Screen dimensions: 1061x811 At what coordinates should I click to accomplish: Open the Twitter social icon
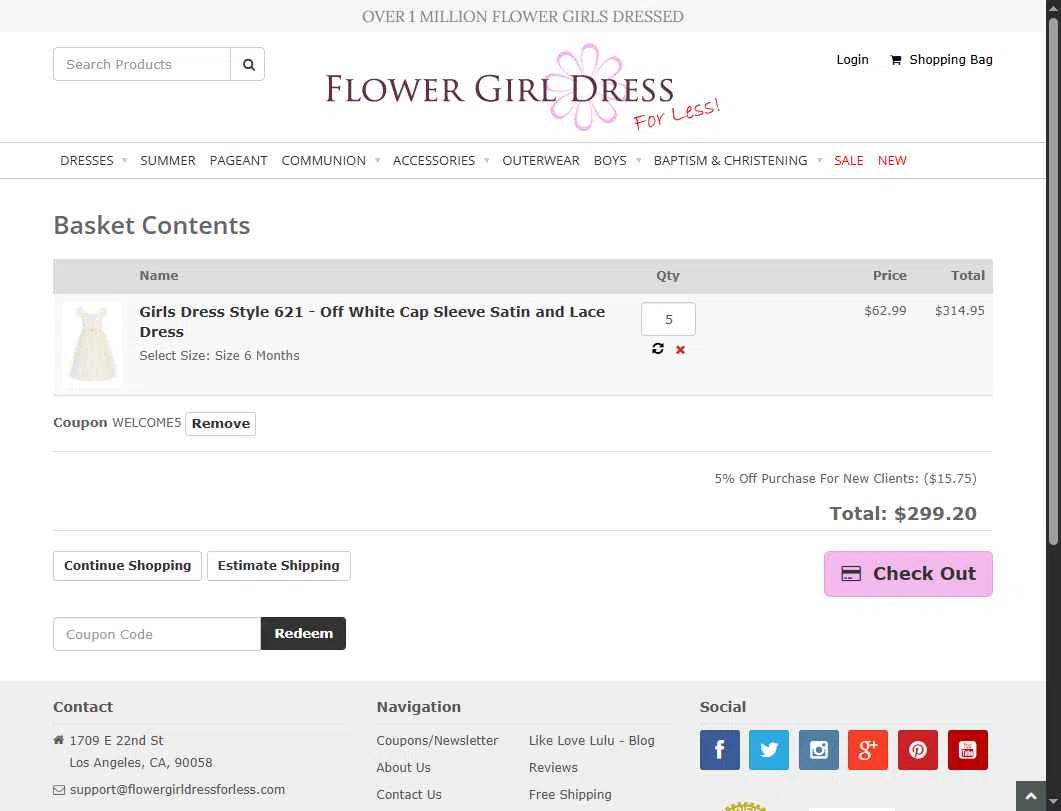(x=769, y=749)
